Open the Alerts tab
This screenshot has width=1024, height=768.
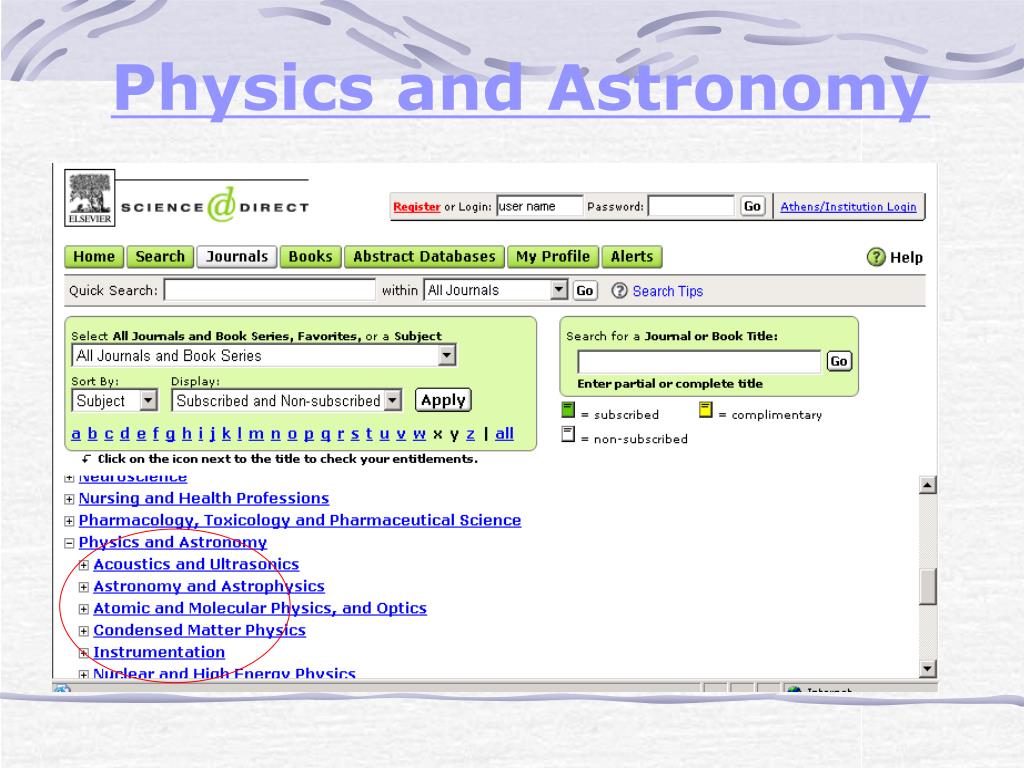click(632, 257)
